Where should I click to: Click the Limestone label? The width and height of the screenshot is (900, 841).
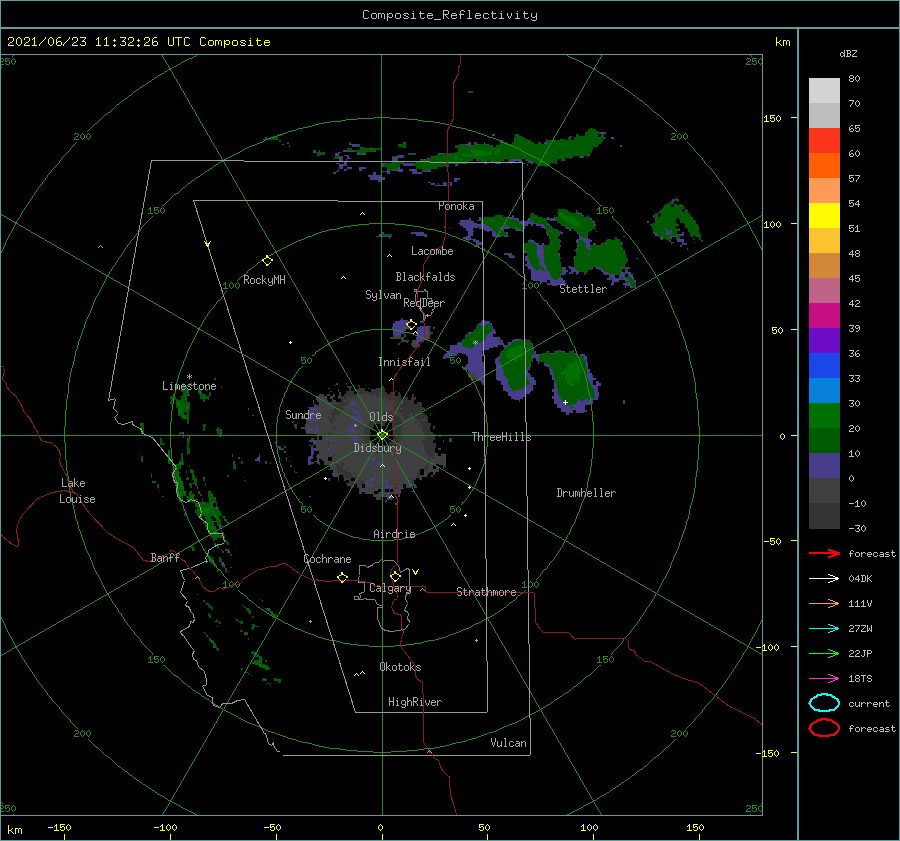[x=189, y=386]
